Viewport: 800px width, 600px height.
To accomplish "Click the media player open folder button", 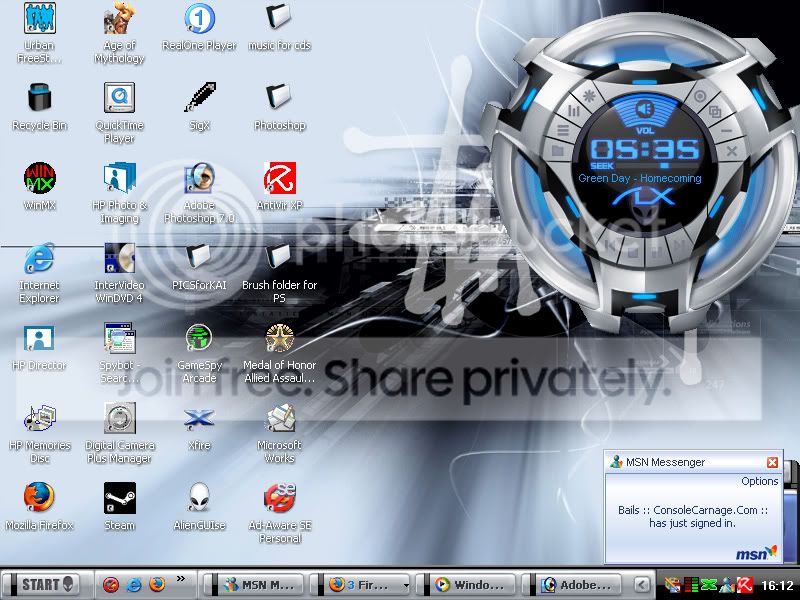I will point(557,151).
